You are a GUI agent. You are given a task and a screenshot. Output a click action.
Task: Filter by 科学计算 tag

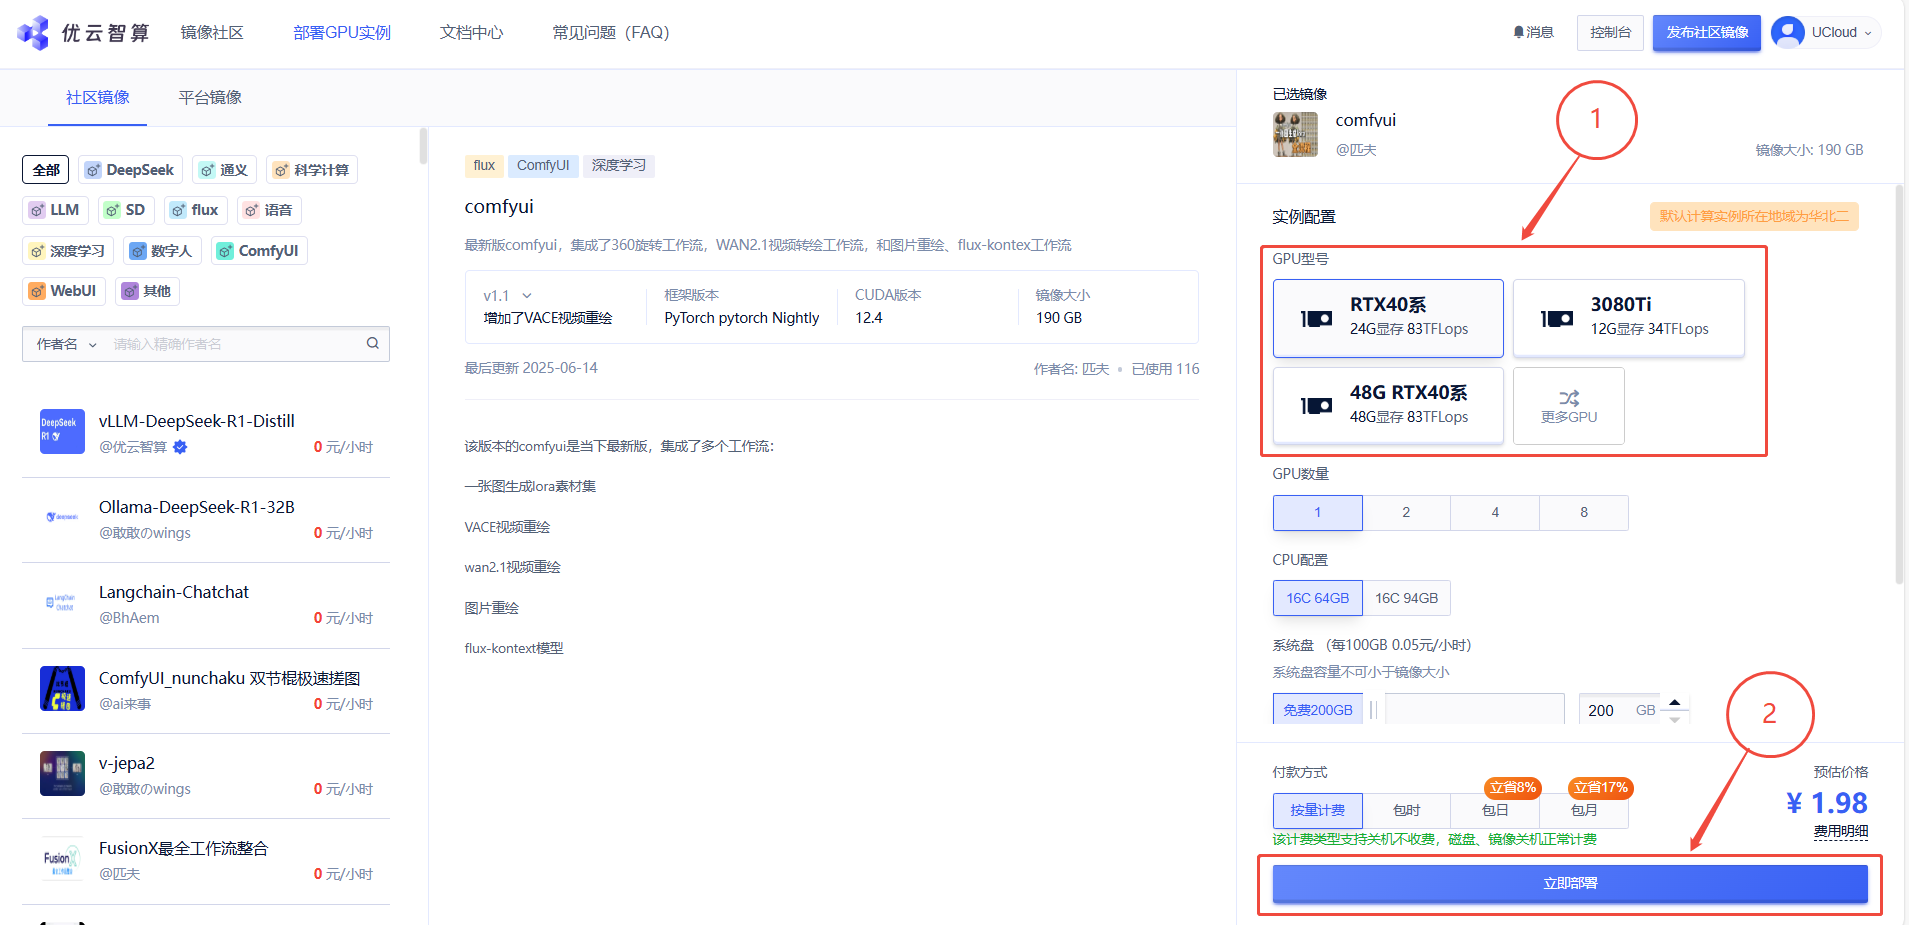click(312, 170)
